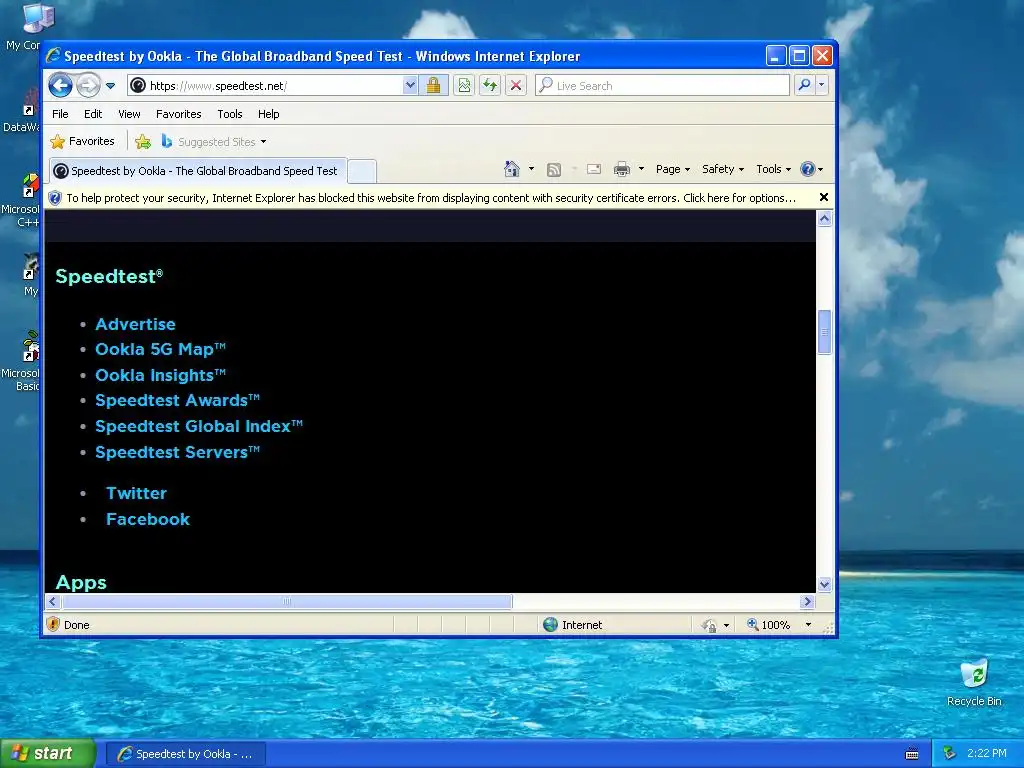Click the system tray network icon
This screenshot has height=768, width=1024.
pos(949,753)
